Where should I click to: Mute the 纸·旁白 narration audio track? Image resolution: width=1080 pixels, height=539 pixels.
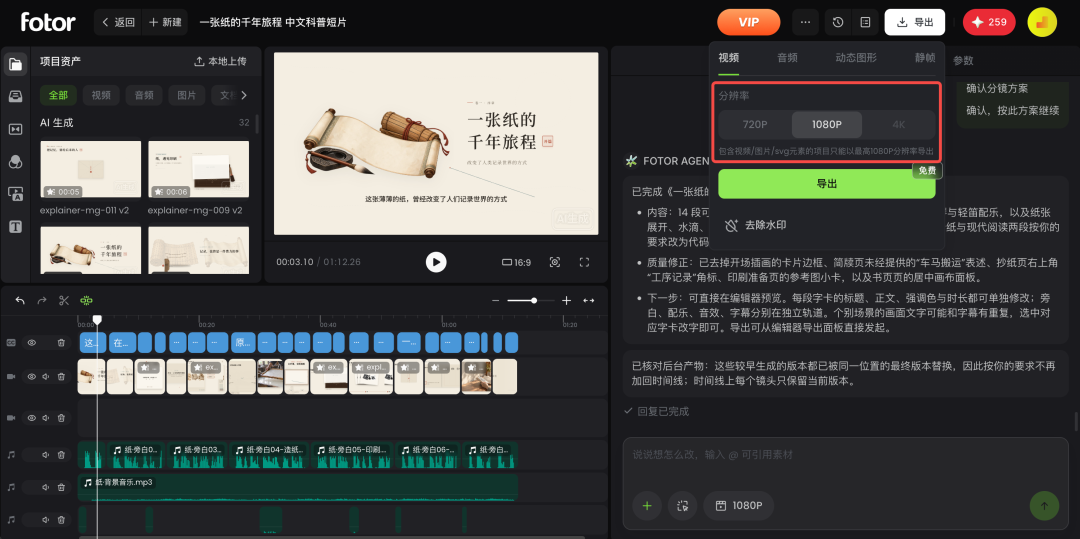46,455
